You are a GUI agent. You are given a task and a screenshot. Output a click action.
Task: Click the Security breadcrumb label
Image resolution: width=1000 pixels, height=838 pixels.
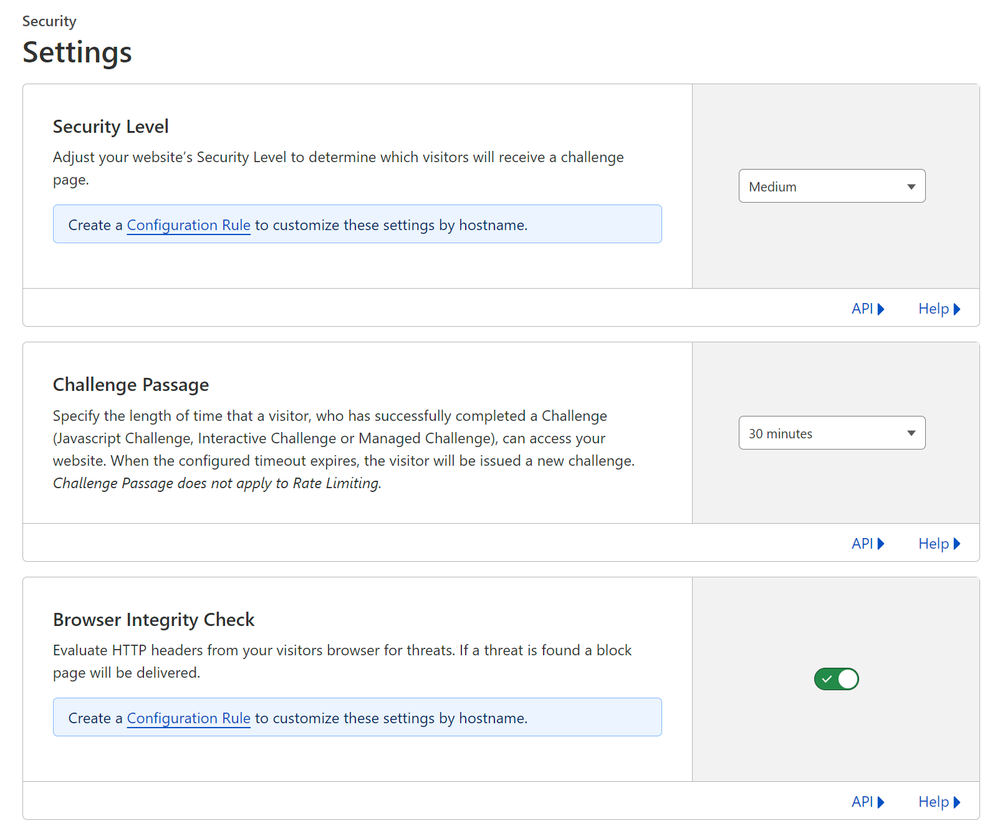pyautogui.click(x=49, y=21)
